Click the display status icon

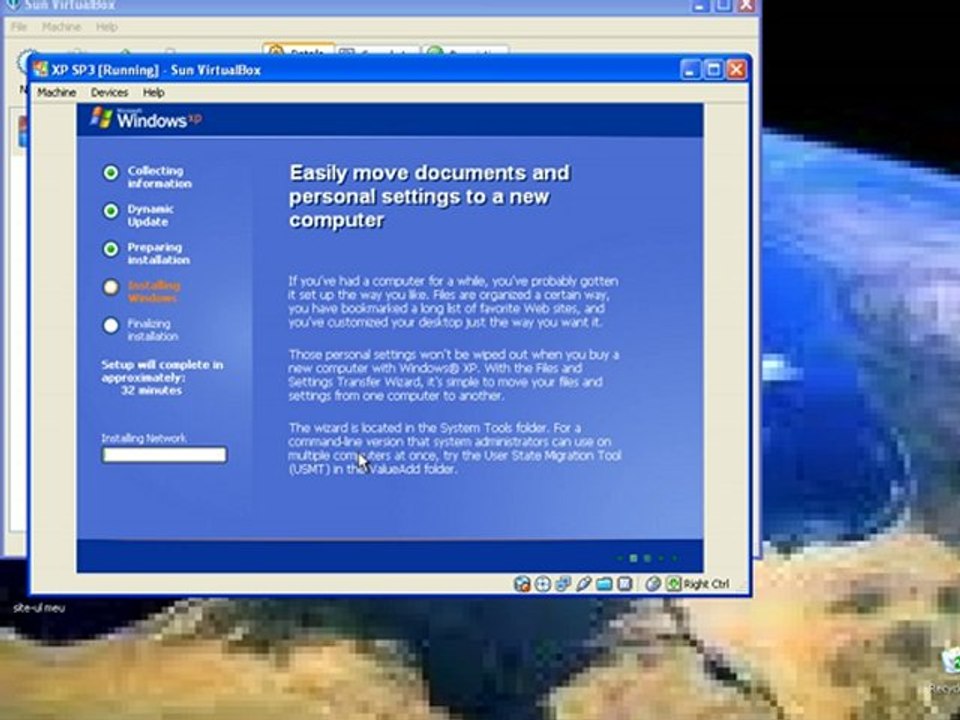tap(624, 584)
